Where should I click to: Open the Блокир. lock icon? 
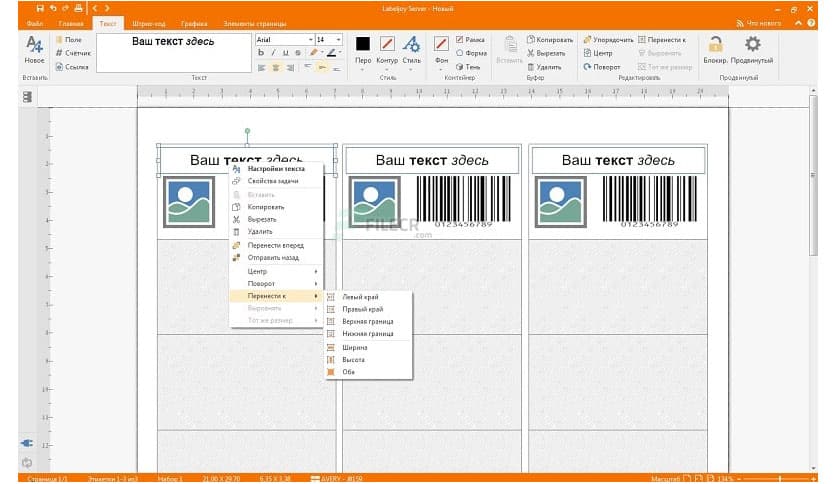(x=715, y=44)
